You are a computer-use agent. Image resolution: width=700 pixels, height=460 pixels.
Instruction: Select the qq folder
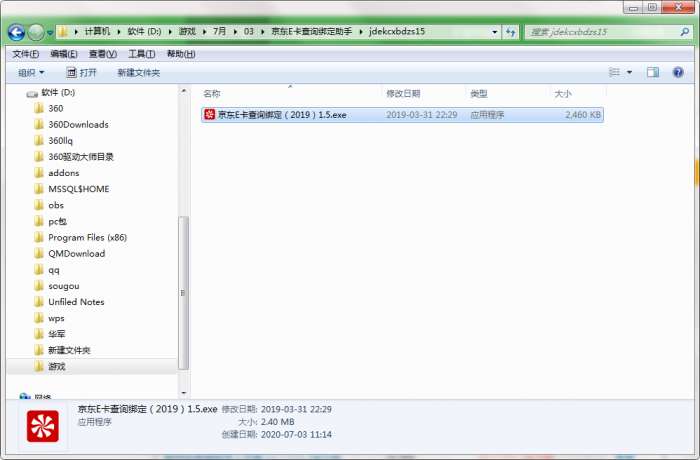pos(54,270)
